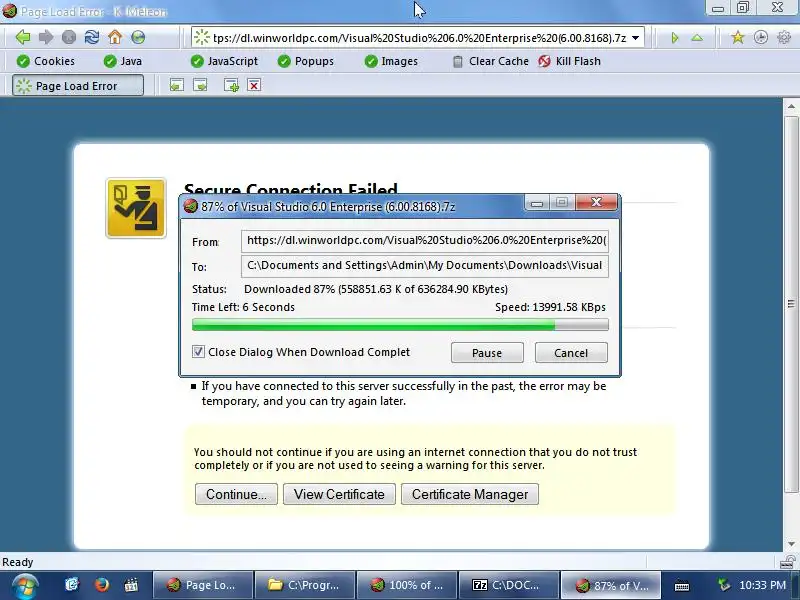Switch to the C:\Progr... folder taskbar button
Viewport: 800px width, 600px height.
[305, 585]
